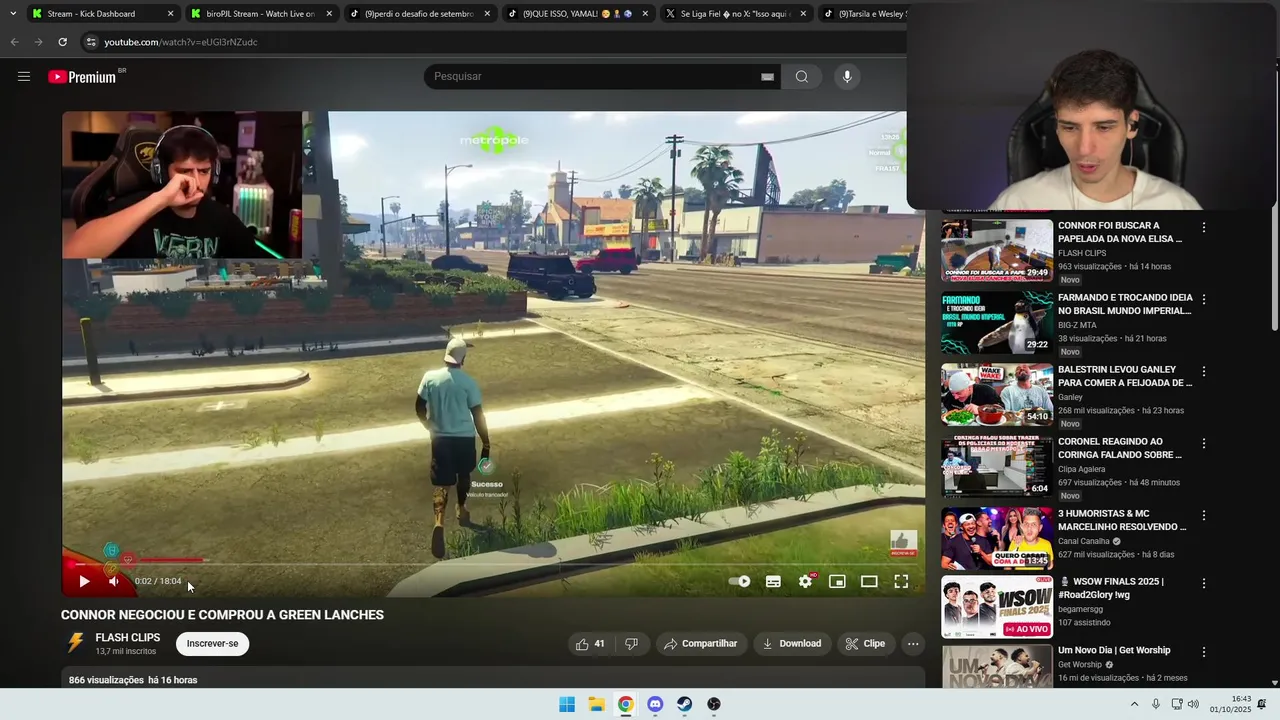
Task: Click the youtube.com address bar URL
Action: 181,42
